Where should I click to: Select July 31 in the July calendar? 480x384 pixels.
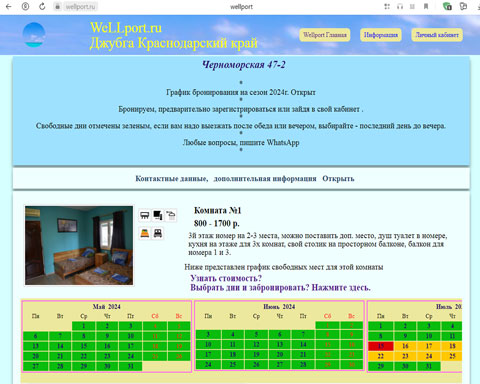click(x=429, y=366)
